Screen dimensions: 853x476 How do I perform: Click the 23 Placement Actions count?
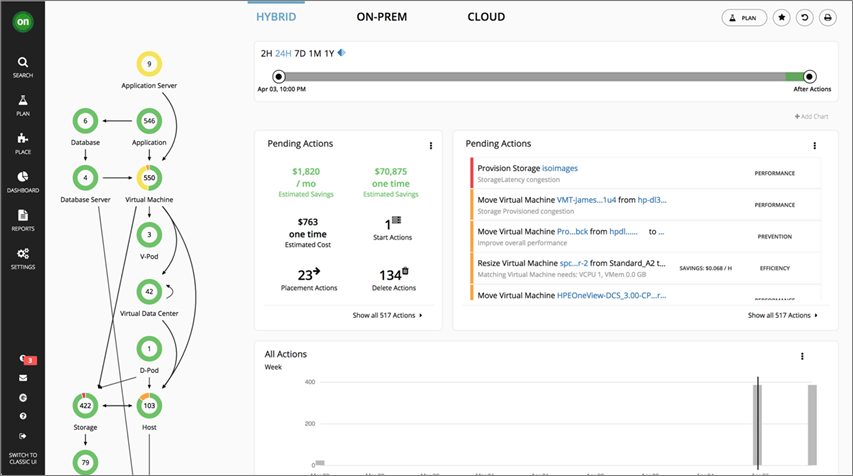click(x=308, y=279)
